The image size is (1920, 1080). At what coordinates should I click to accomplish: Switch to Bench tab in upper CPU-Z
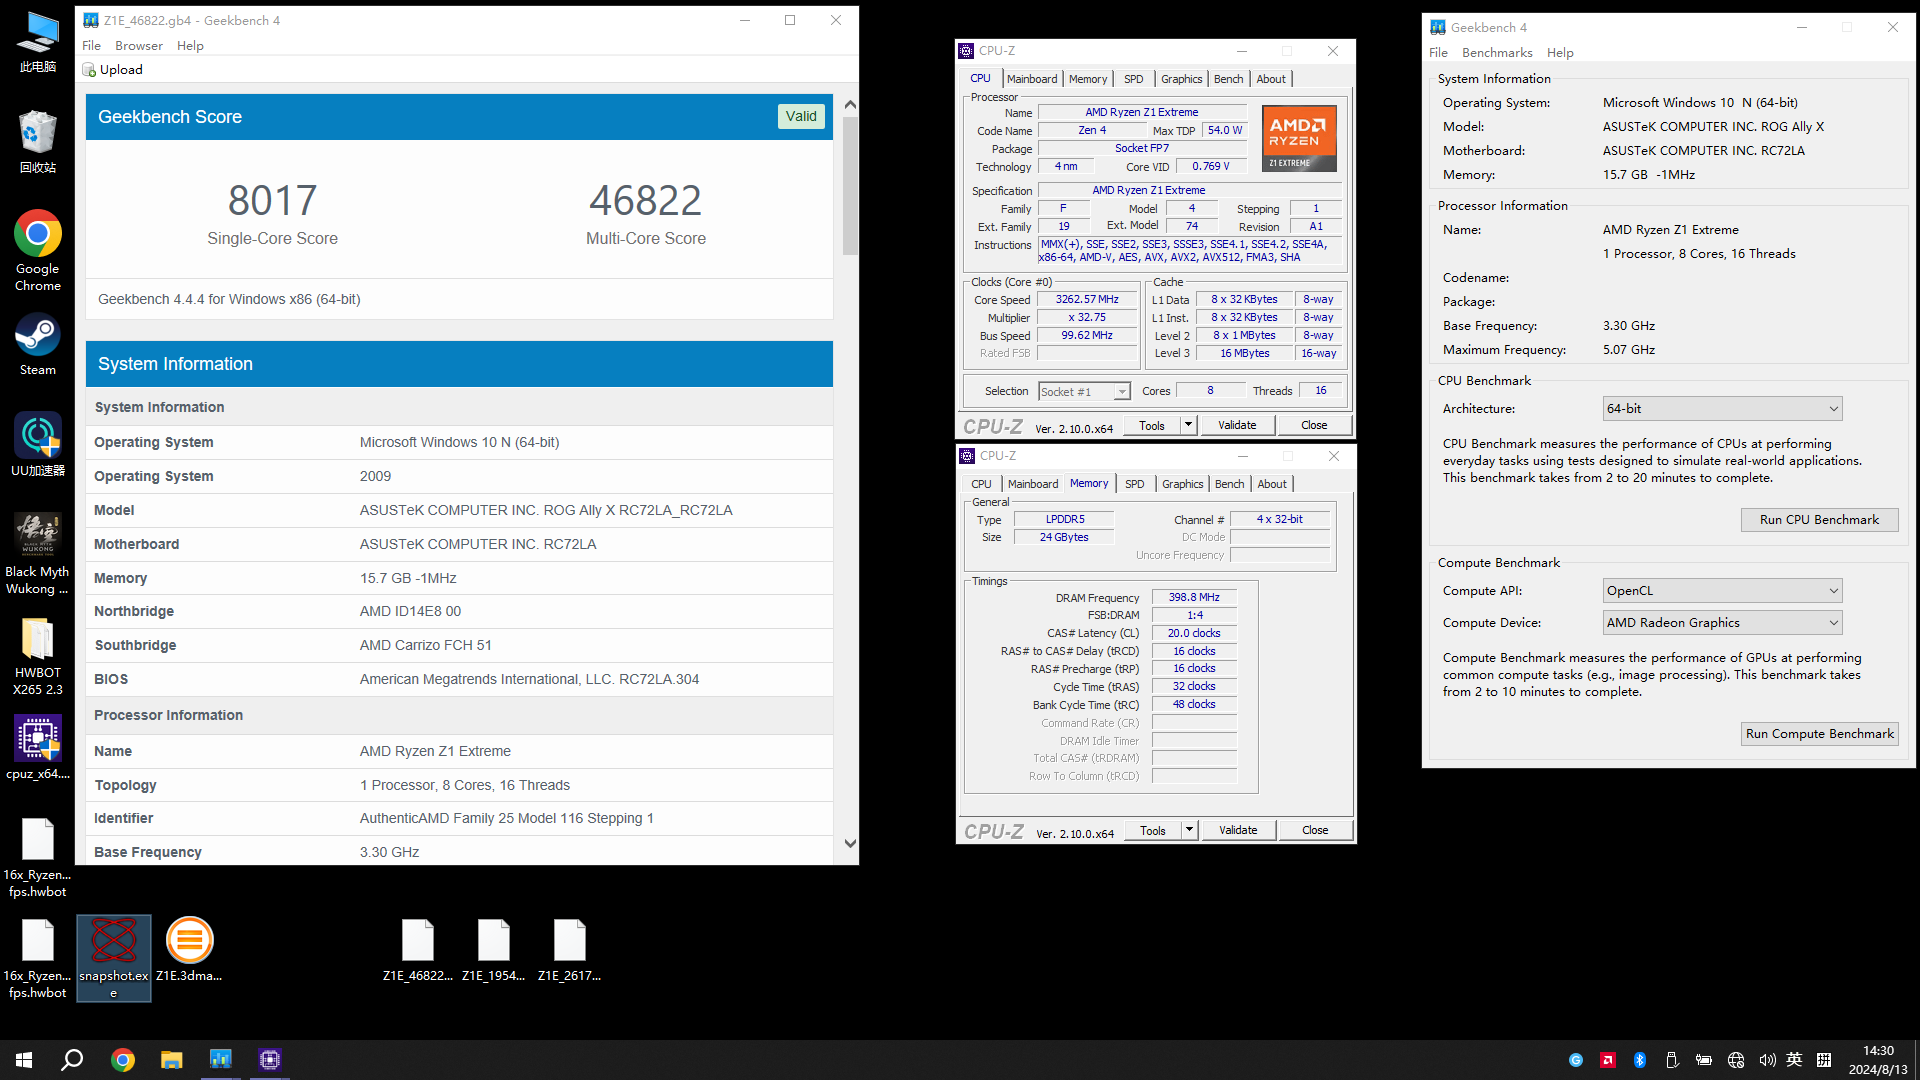pyautogui.click(x=1229, y=79)
